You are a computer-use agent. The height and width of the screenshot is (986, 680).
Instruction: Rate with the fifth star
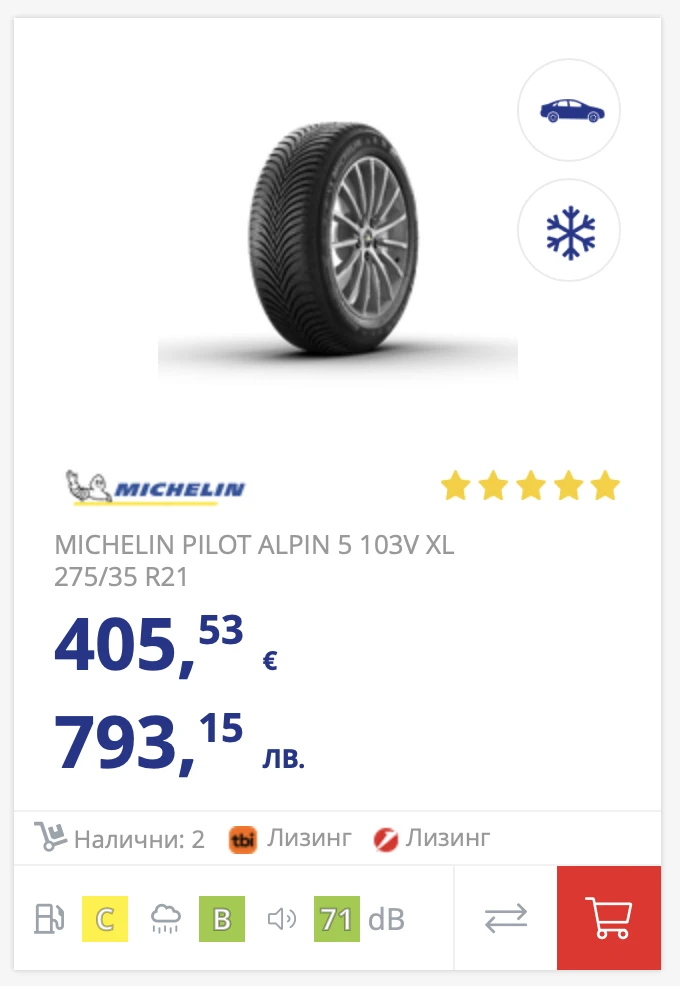(x=605, y=485)
